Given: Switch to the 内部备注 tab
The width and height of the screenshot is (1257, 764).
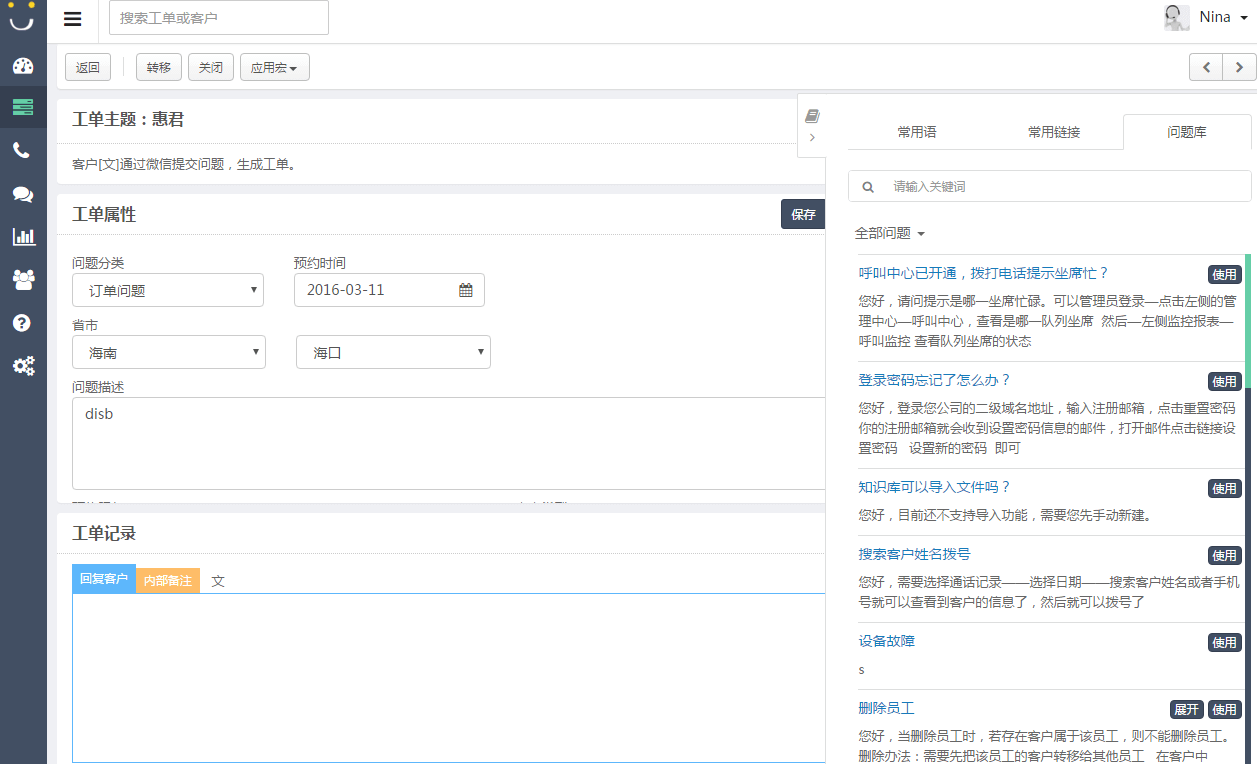Looking at the screenshot, I should (x=168, y=580).
